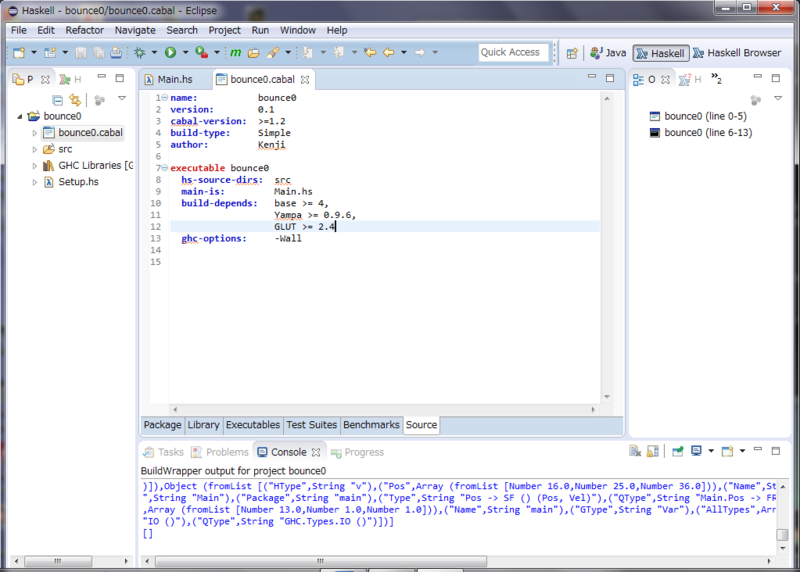Collapse the executable bounce0 section fold marker

164,168
